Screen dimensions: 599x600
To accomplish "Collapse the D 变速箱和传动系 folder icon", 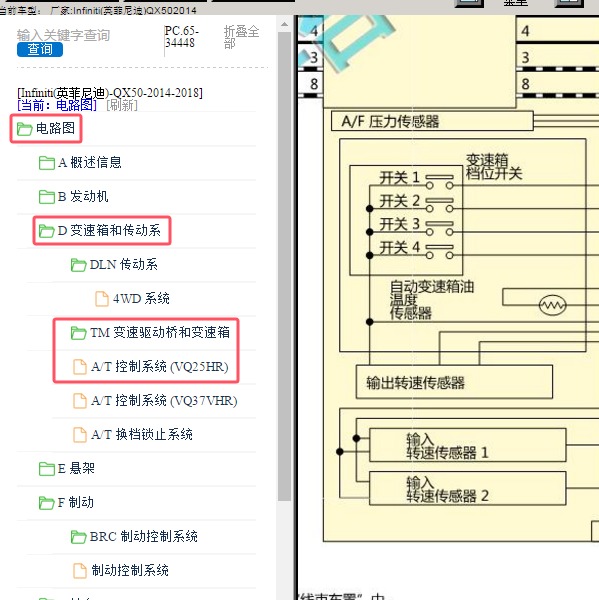I will coord(47,231).
